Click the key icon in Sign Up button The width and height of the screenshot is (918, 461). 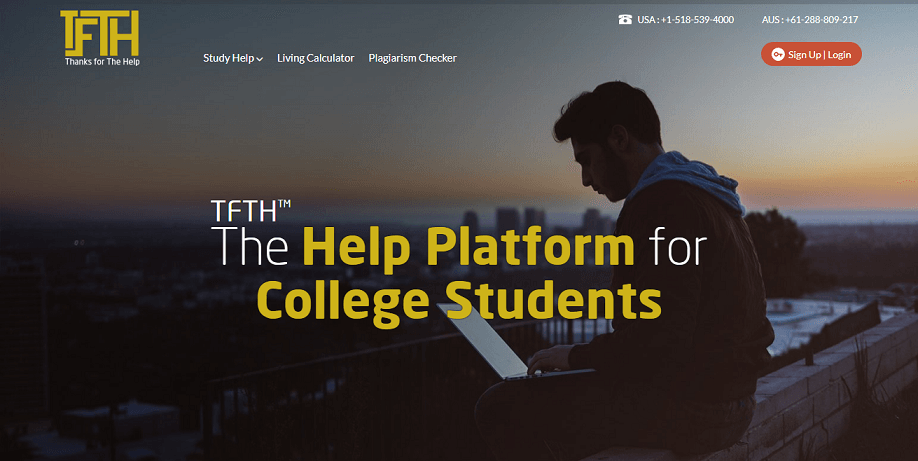(x=777, y=54)
